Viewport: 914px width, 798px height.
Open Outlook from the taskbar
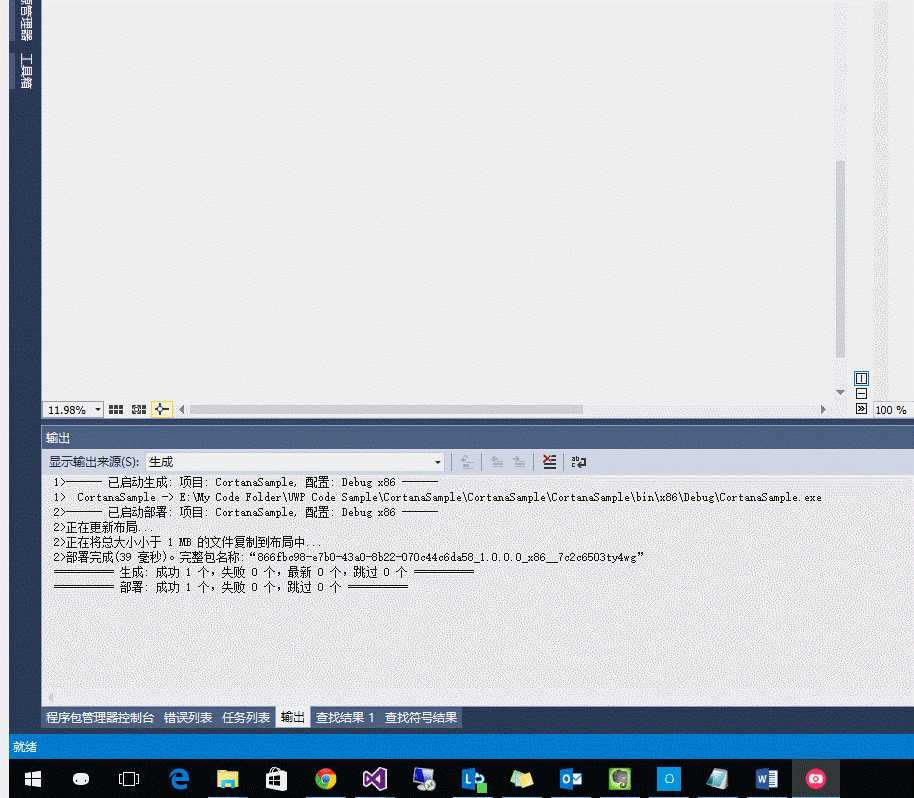pos(571,779)
